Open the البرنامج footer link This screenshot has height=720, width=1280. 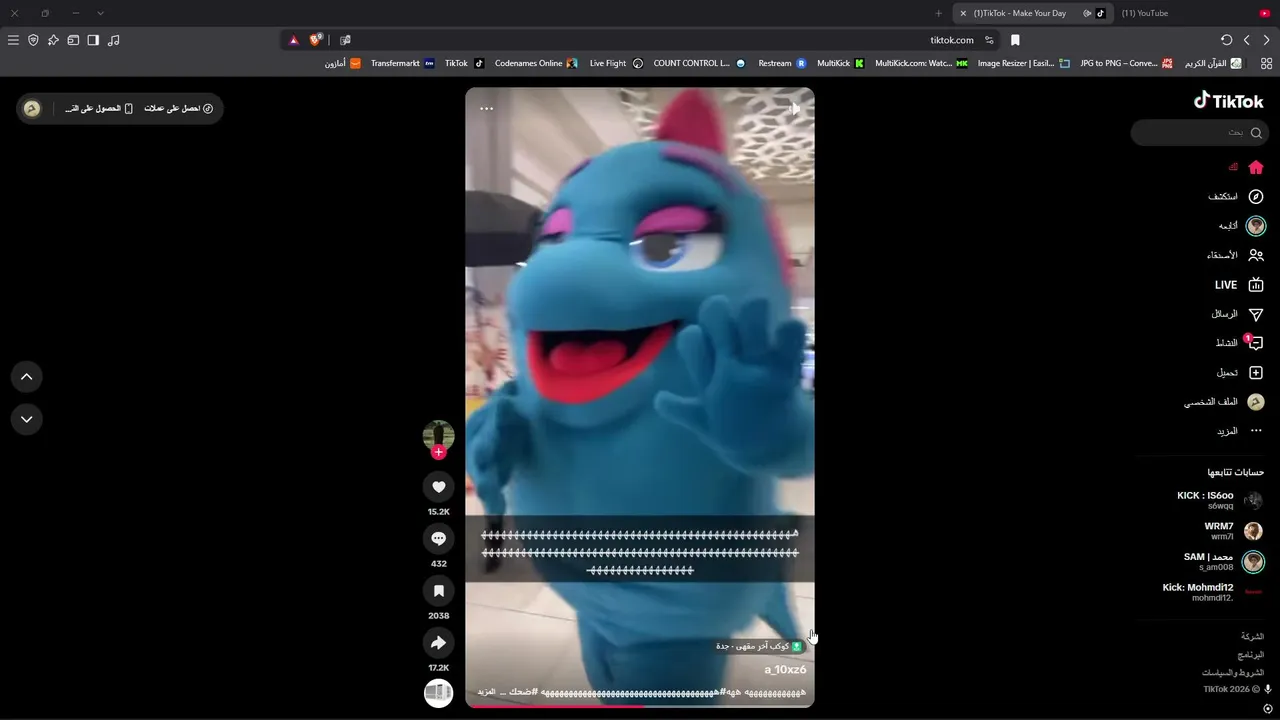[x=1251, y=654]
